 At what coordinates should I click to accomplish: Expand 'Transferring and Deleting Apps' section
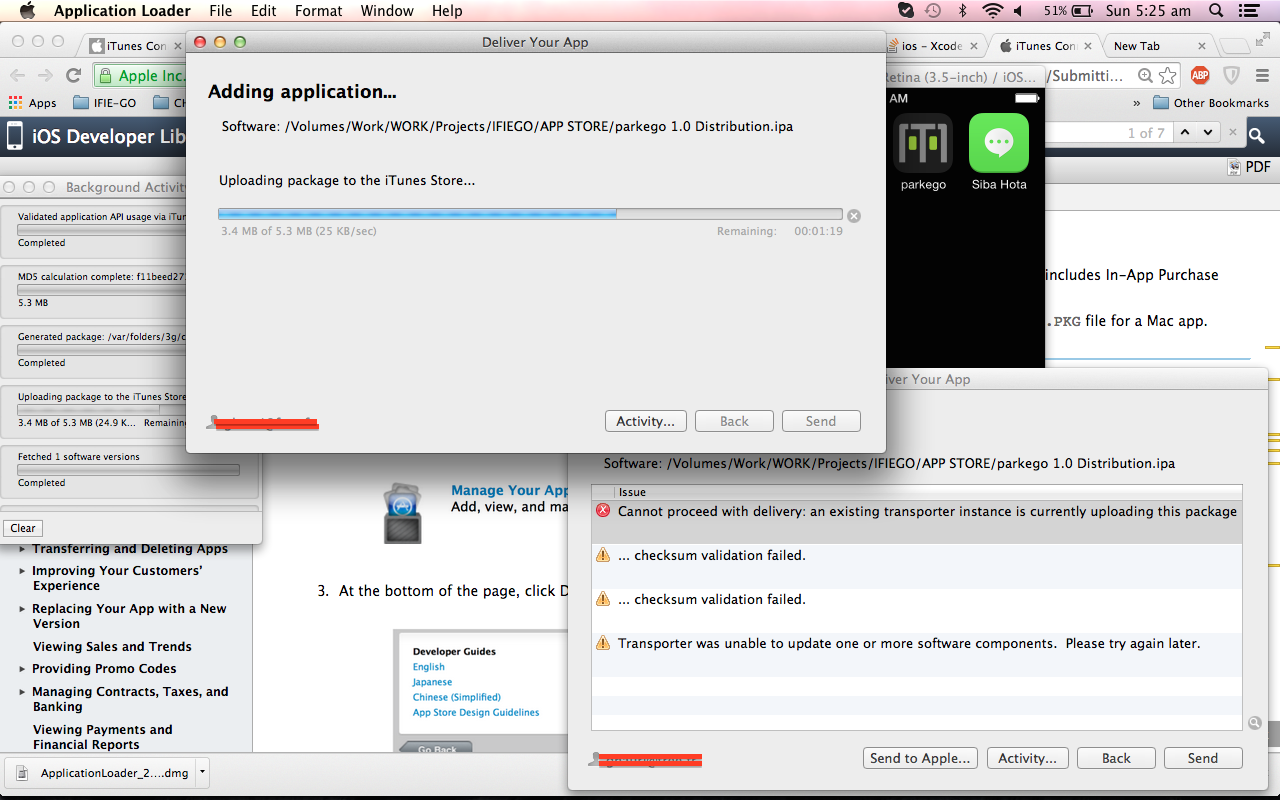point(23,549)
